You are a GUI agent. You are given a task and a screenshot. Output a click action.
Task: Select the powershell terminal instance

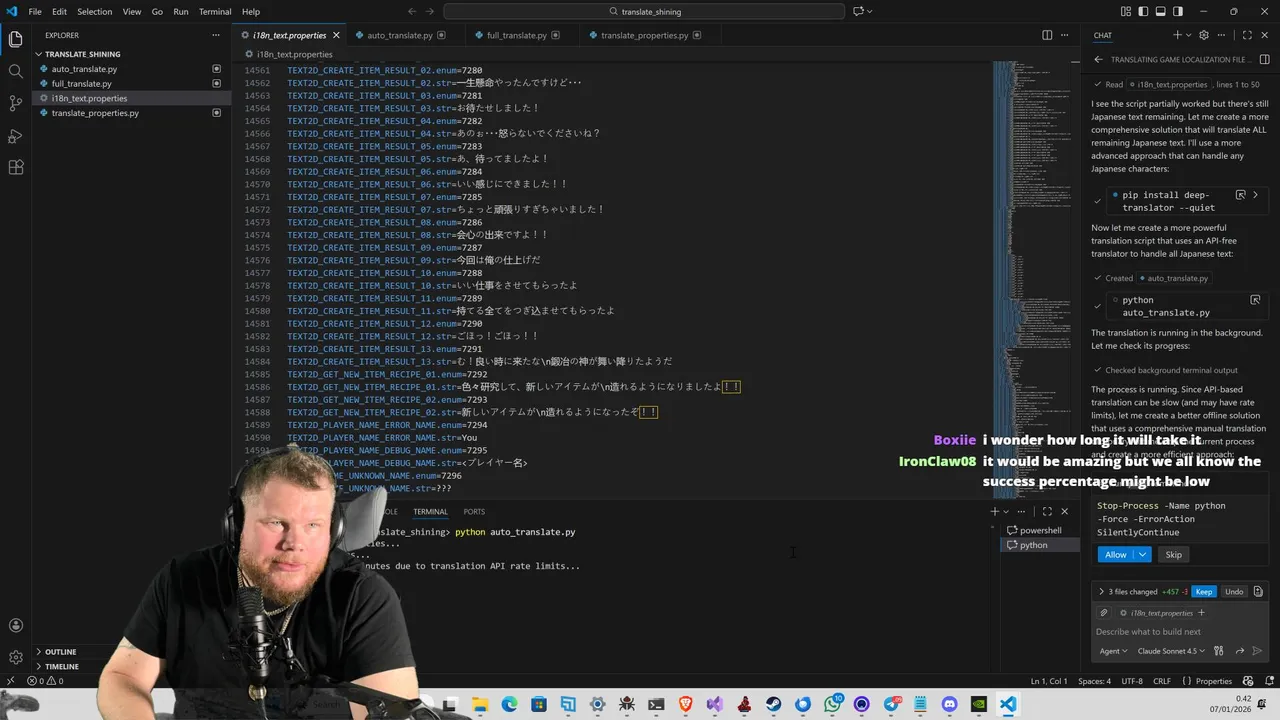1040,530
